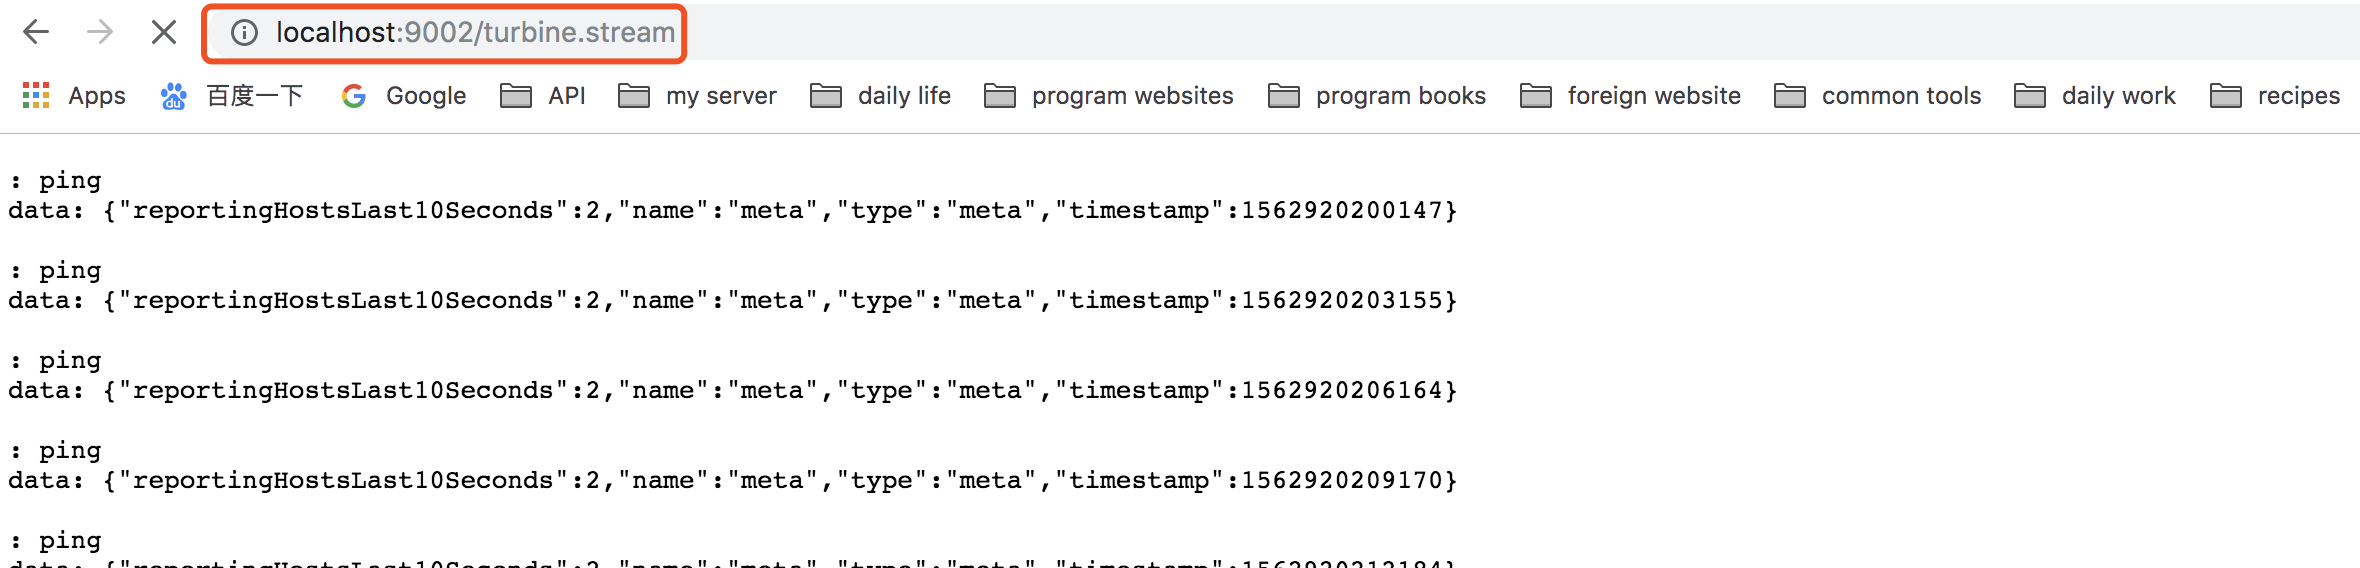Click the localhost:9002/turbine.stream address bar
Viewport: 2360px width, 568px height.
tap(475, 33)
